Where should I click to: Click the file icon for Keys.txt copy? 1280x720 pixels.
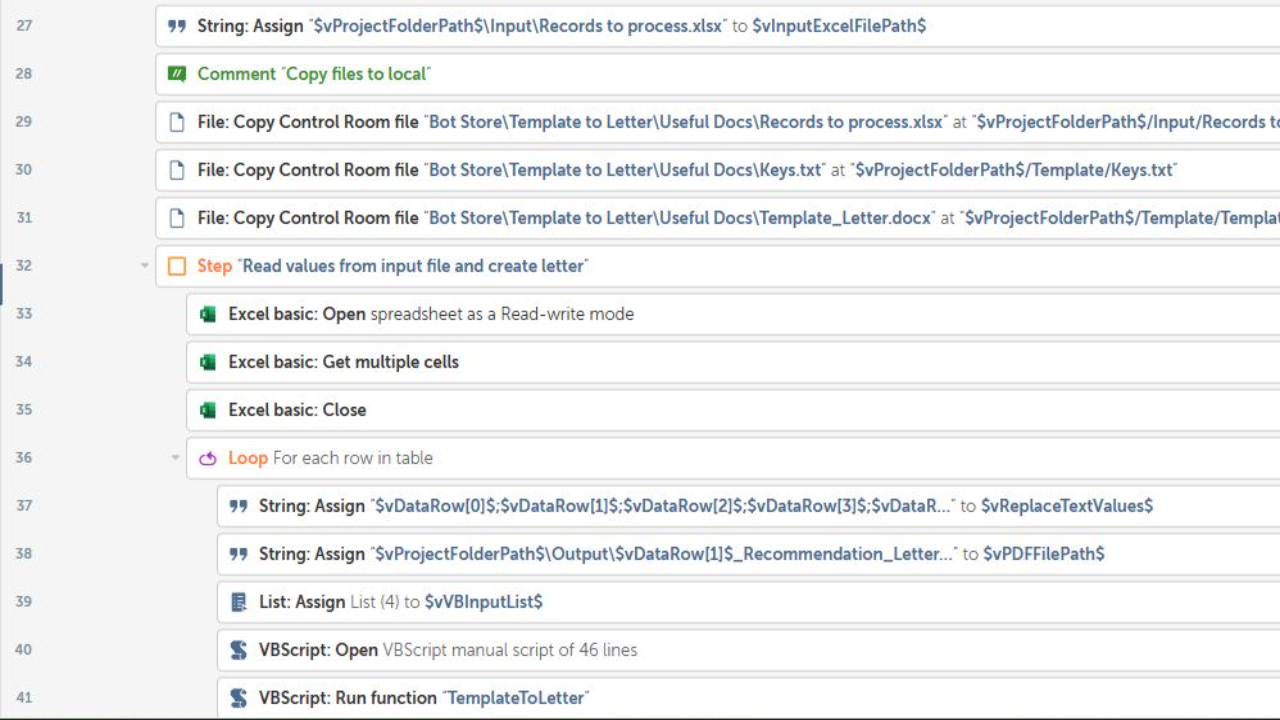[x=177, y=170]
